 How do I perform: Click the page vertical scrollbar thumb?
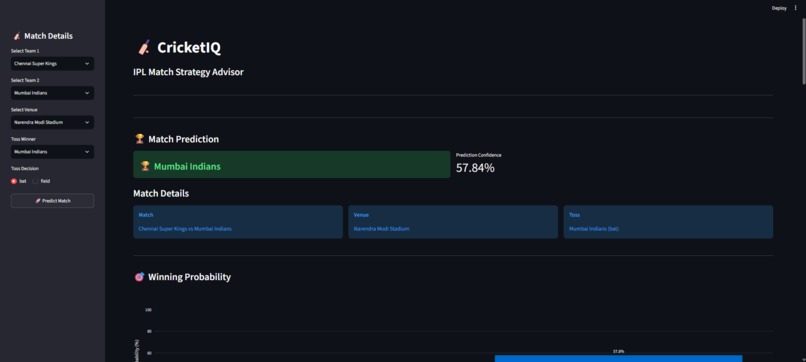(803, 50)
